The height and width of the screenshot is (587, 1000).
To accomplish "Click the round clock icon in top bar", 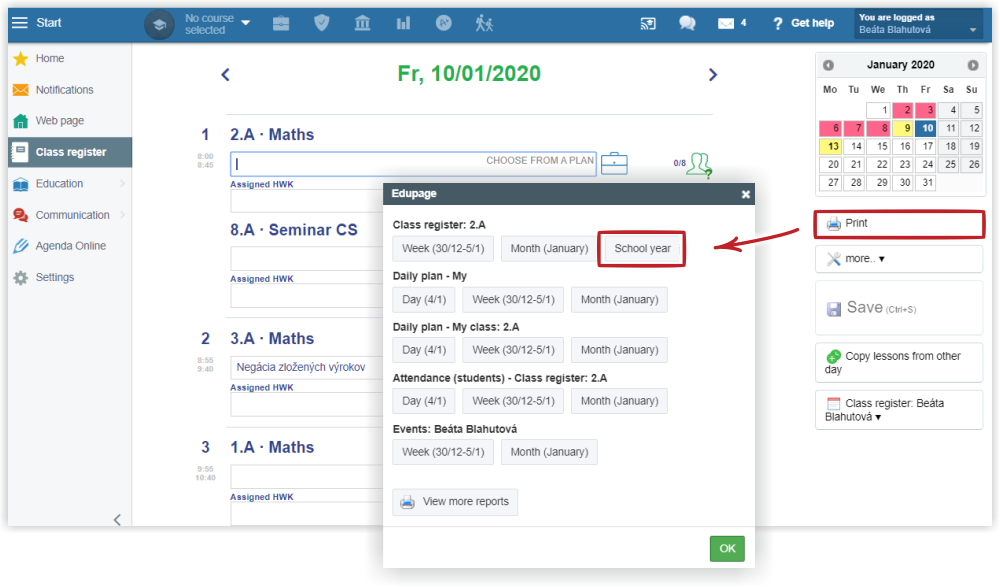I will (444, 24).
